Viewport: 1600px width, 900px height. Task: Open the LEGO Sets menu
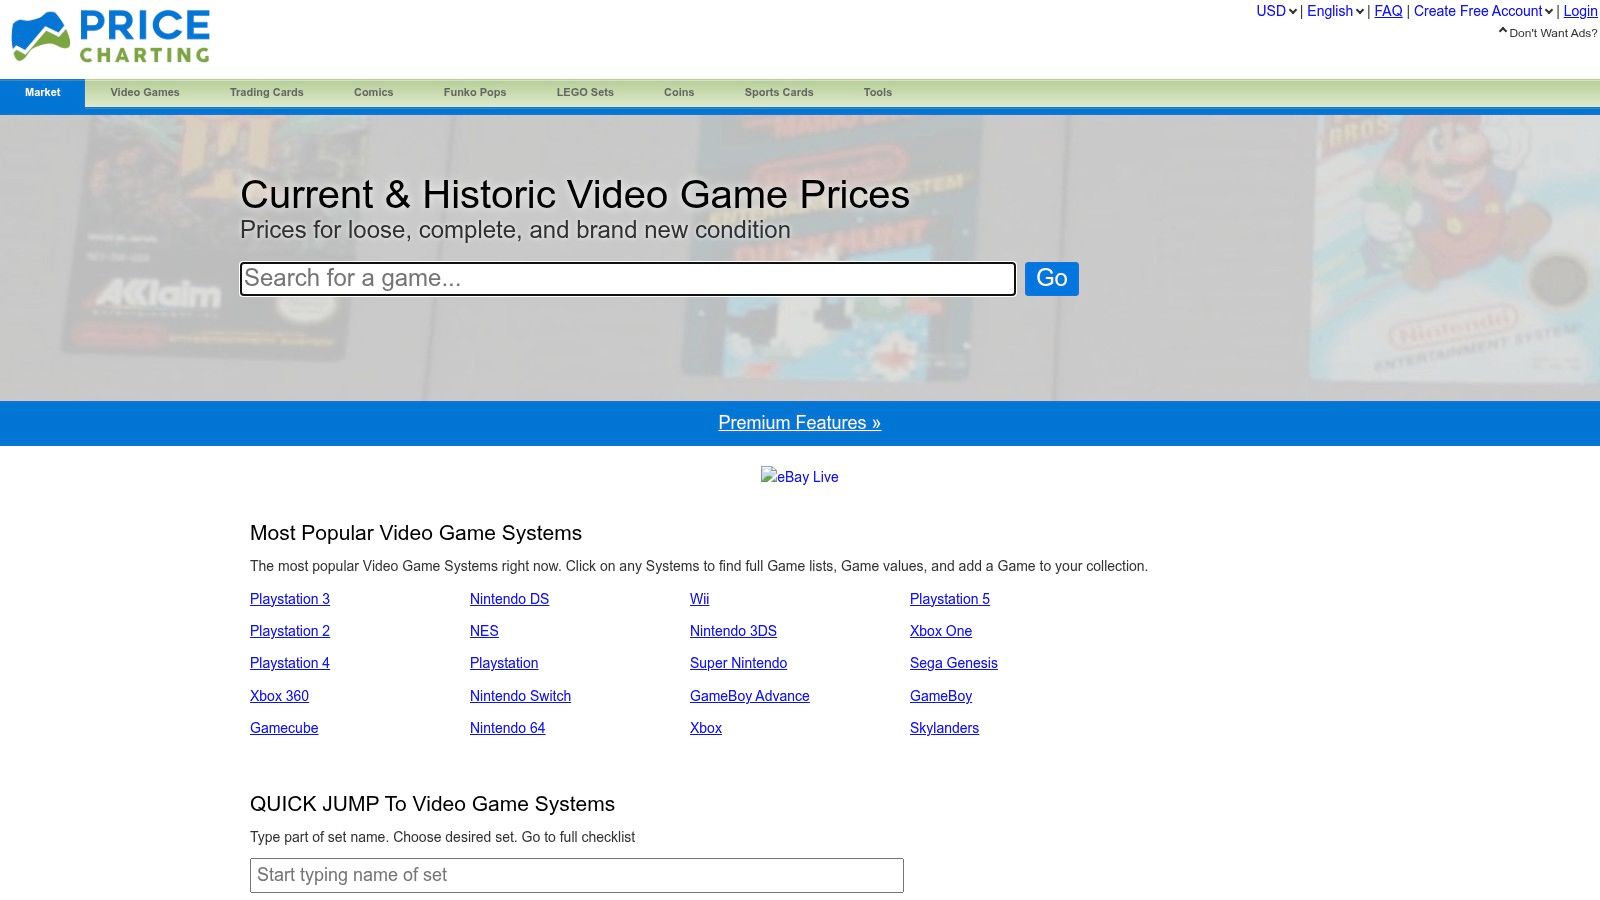(585, 92)
